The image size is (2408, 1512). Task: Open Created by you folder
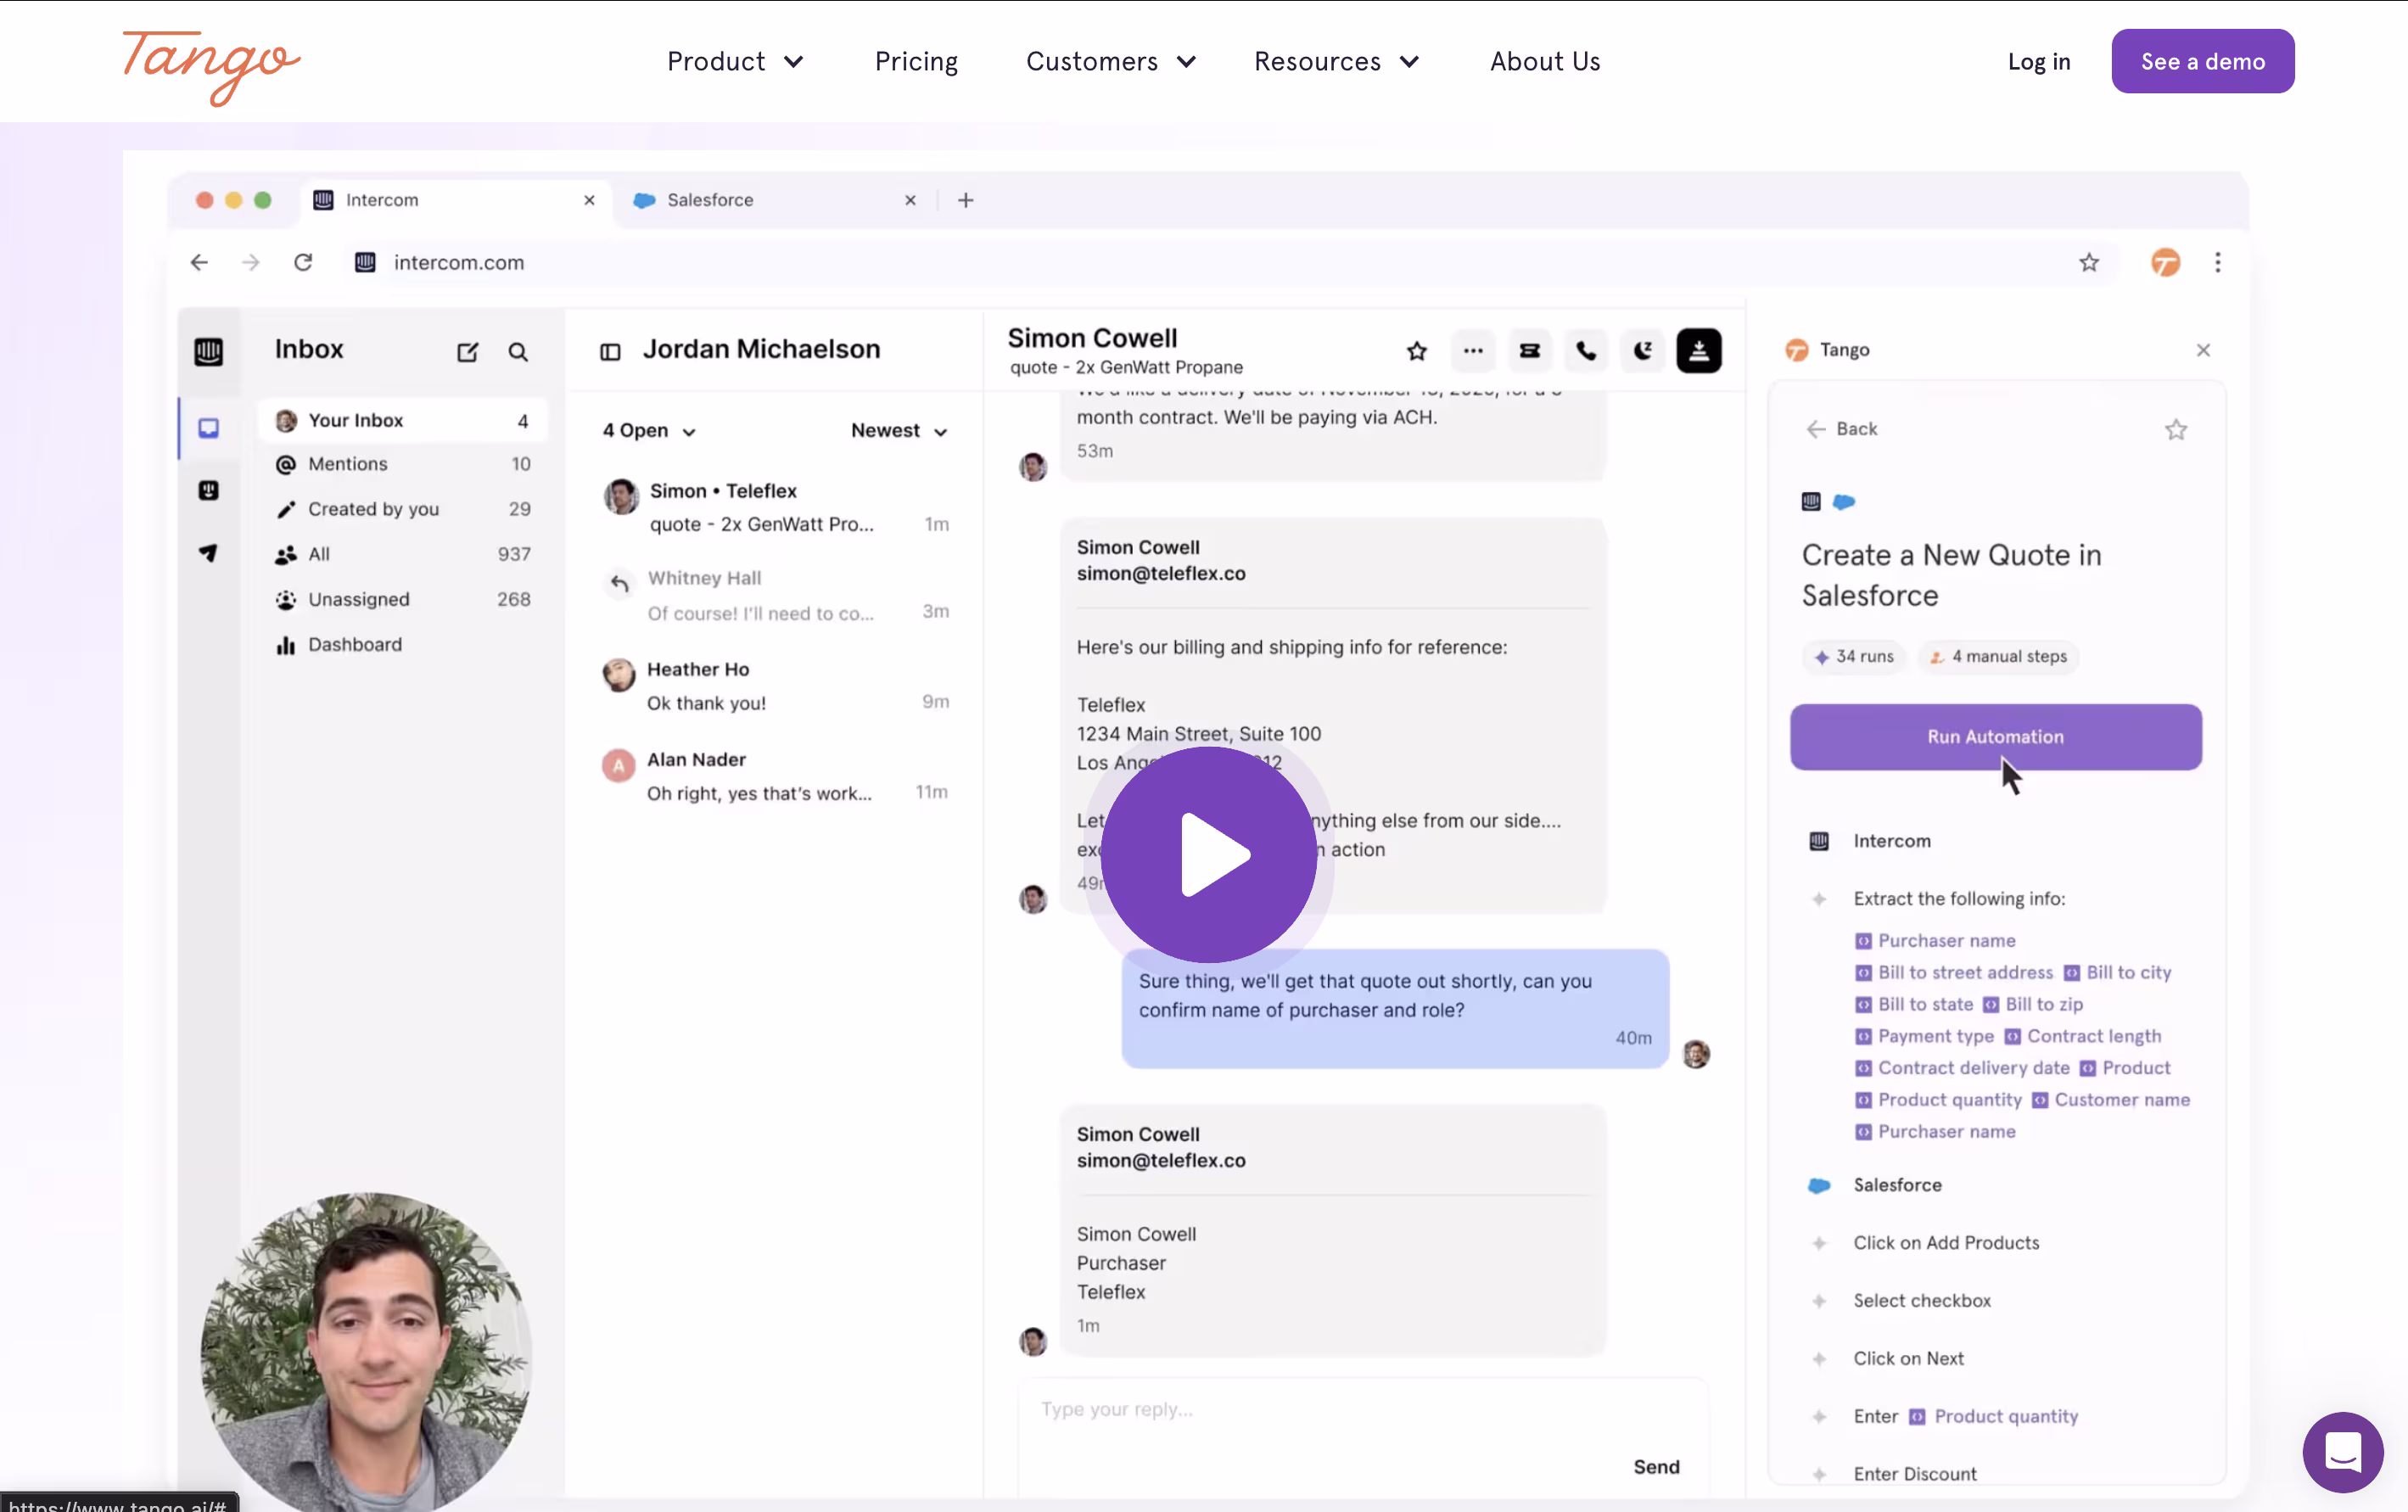(402, 509)
